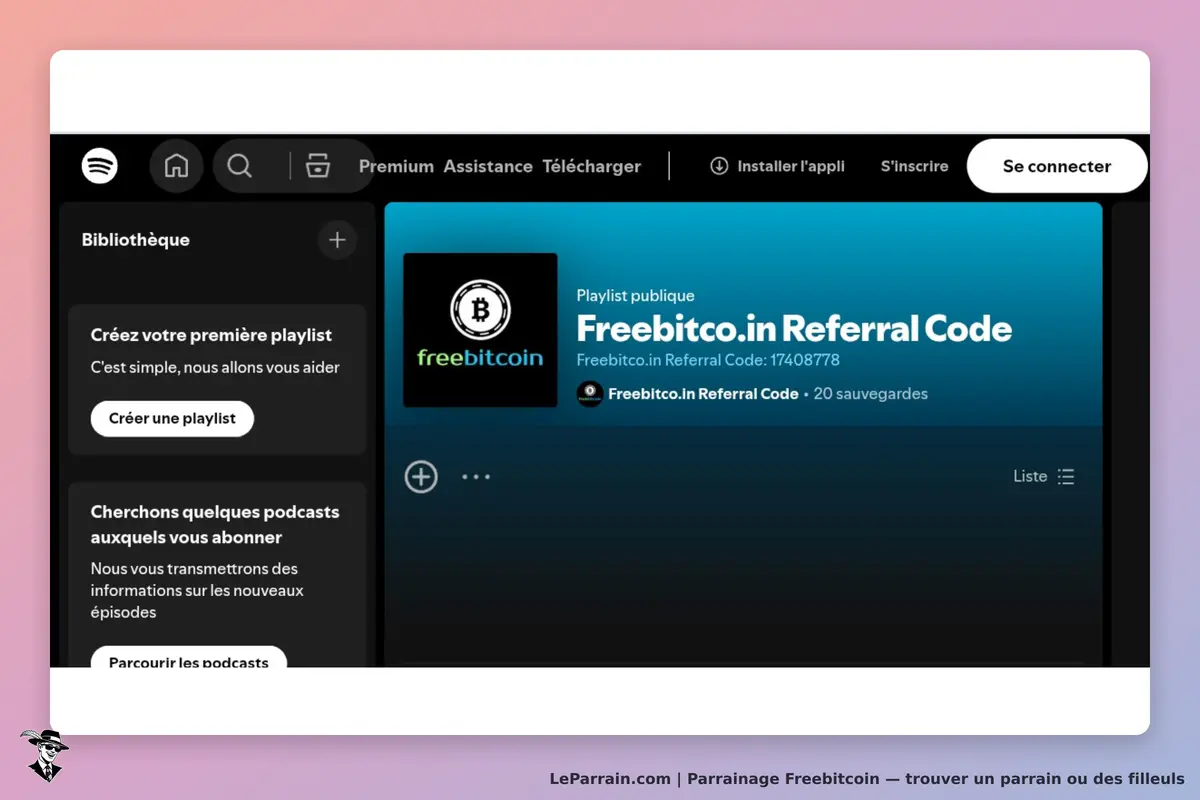
Task: Open the Télécharger link
Action: click(x=592, y=167)
